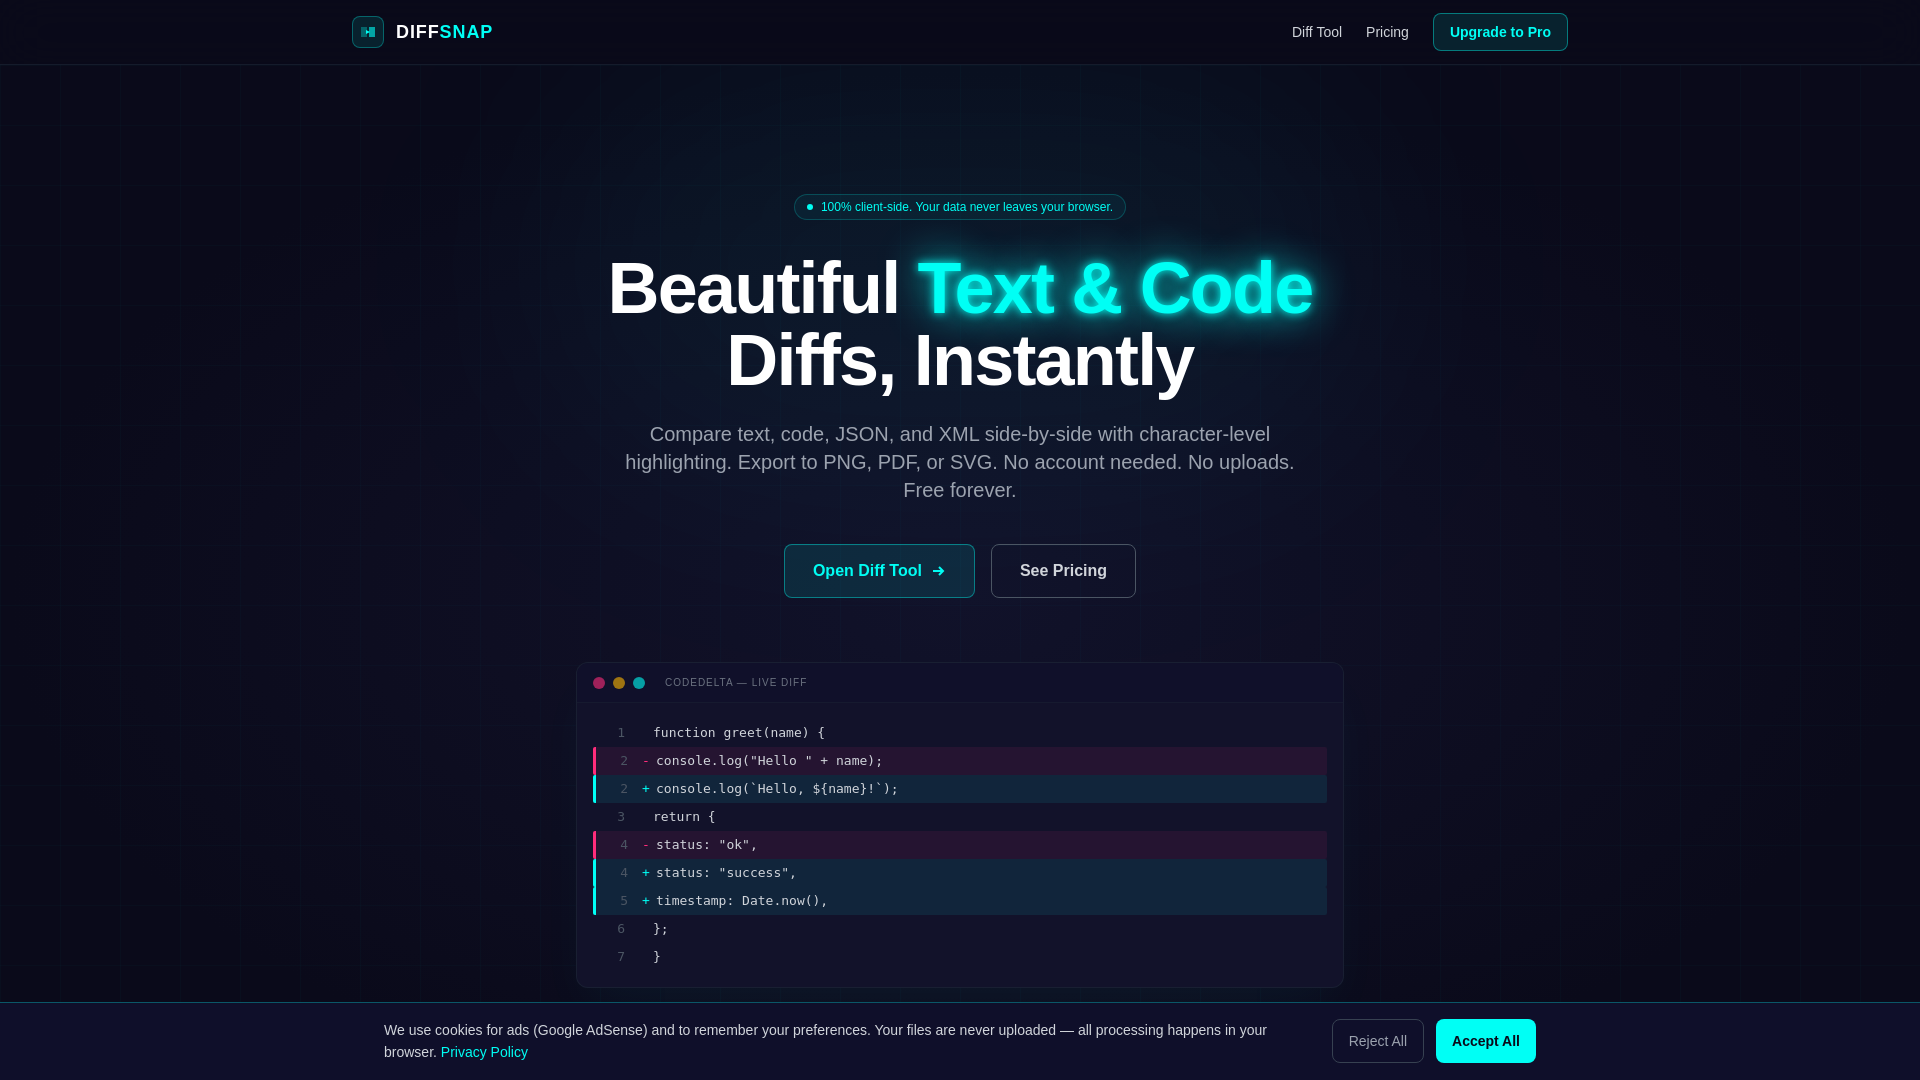Click the client-side privacy badge
Screen dimensions: 1920x1080
pyautogui.click(x=960, y=207)
